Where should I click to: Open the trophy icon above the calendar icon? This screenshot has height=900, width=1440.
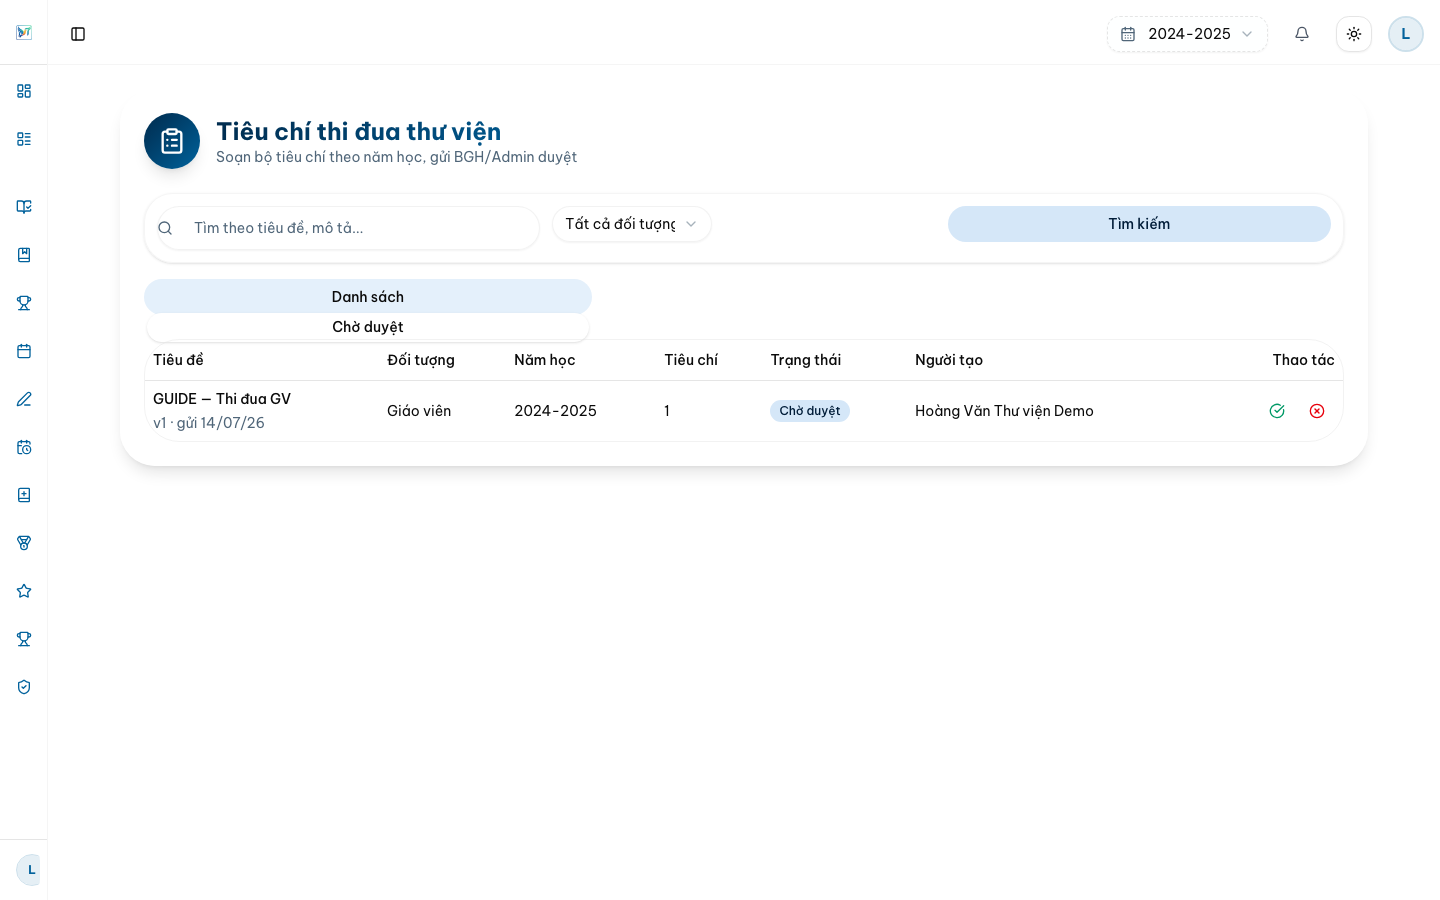[24, 303]
